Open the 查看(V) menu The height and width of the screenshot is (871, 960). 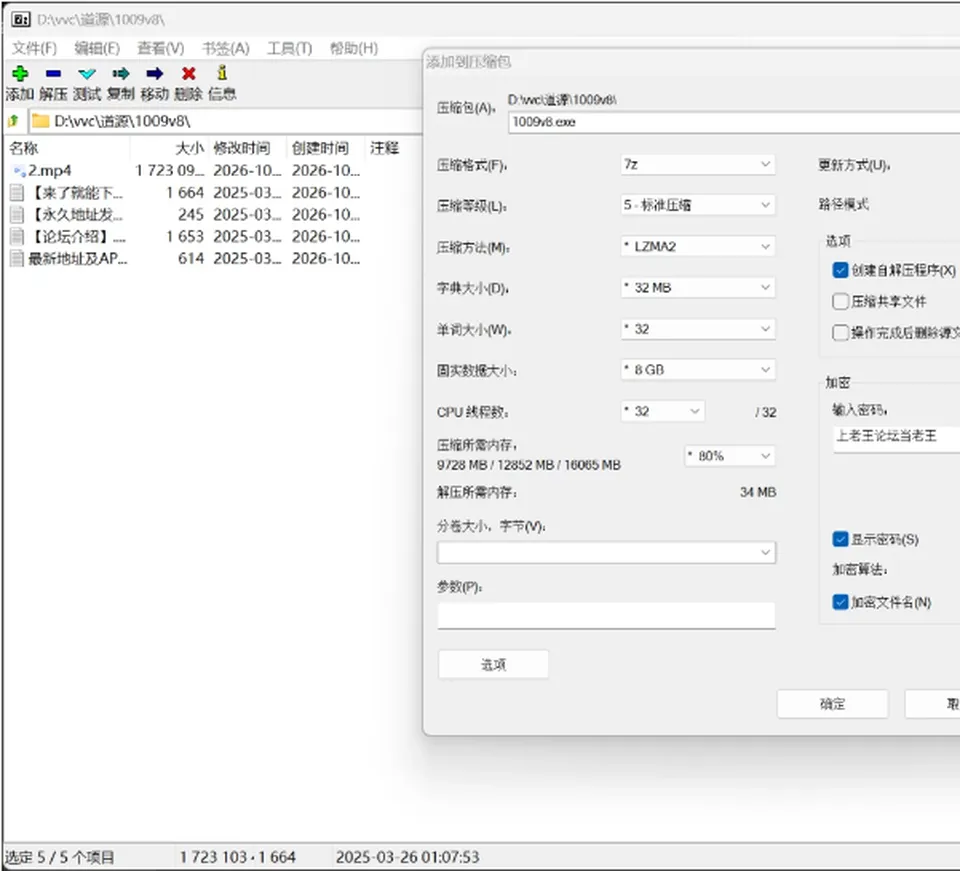(160, 48)
